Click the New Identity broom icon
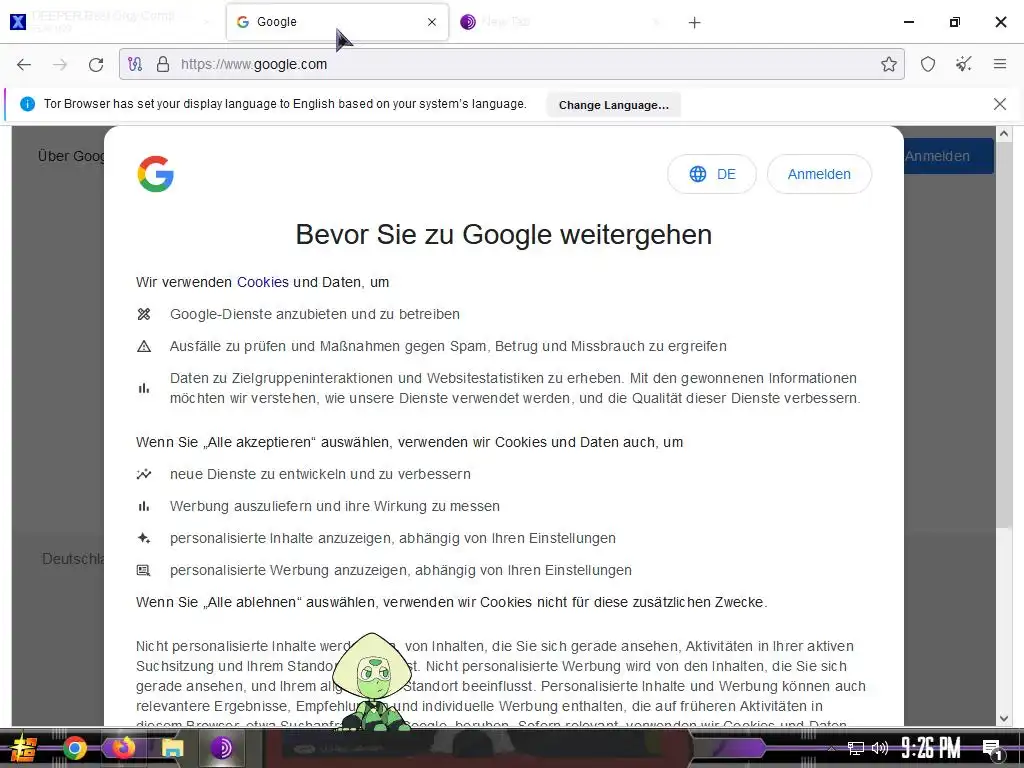This screenshot has height=768, width=1024. [963, 64]
